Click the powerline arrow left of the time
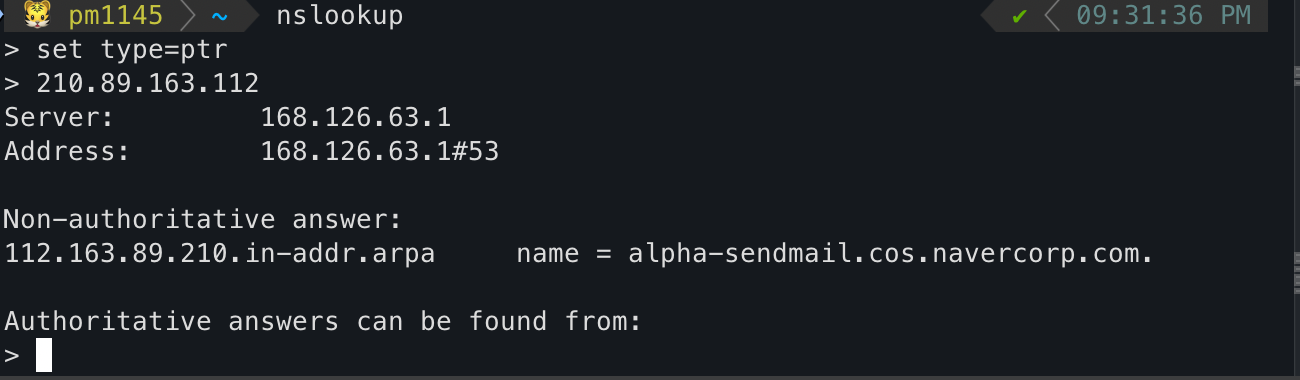This screenshot has width=1300, height=380. click(x=1052, y=16)
